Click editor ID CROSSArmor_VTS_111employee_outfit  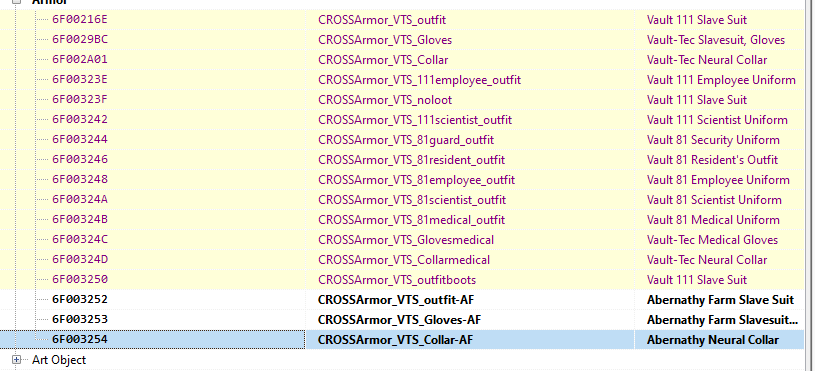(x=419, y=80)
